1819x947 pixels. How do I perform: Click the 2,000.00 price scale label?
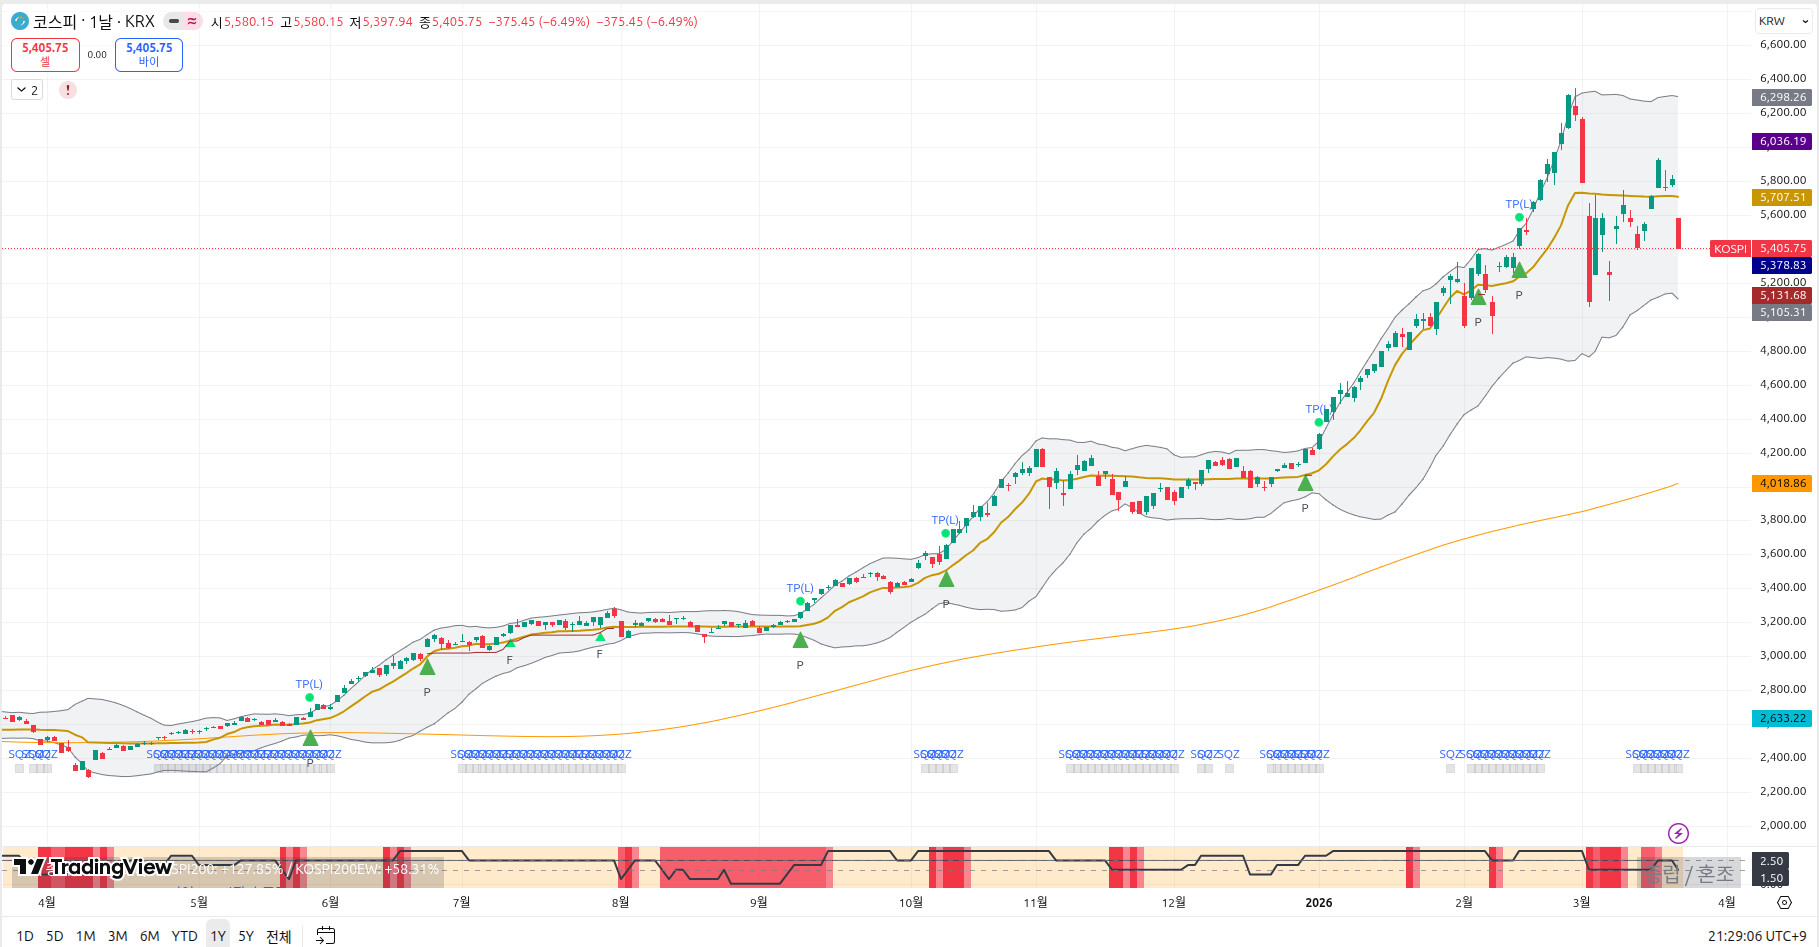[x=1783, y=825]
